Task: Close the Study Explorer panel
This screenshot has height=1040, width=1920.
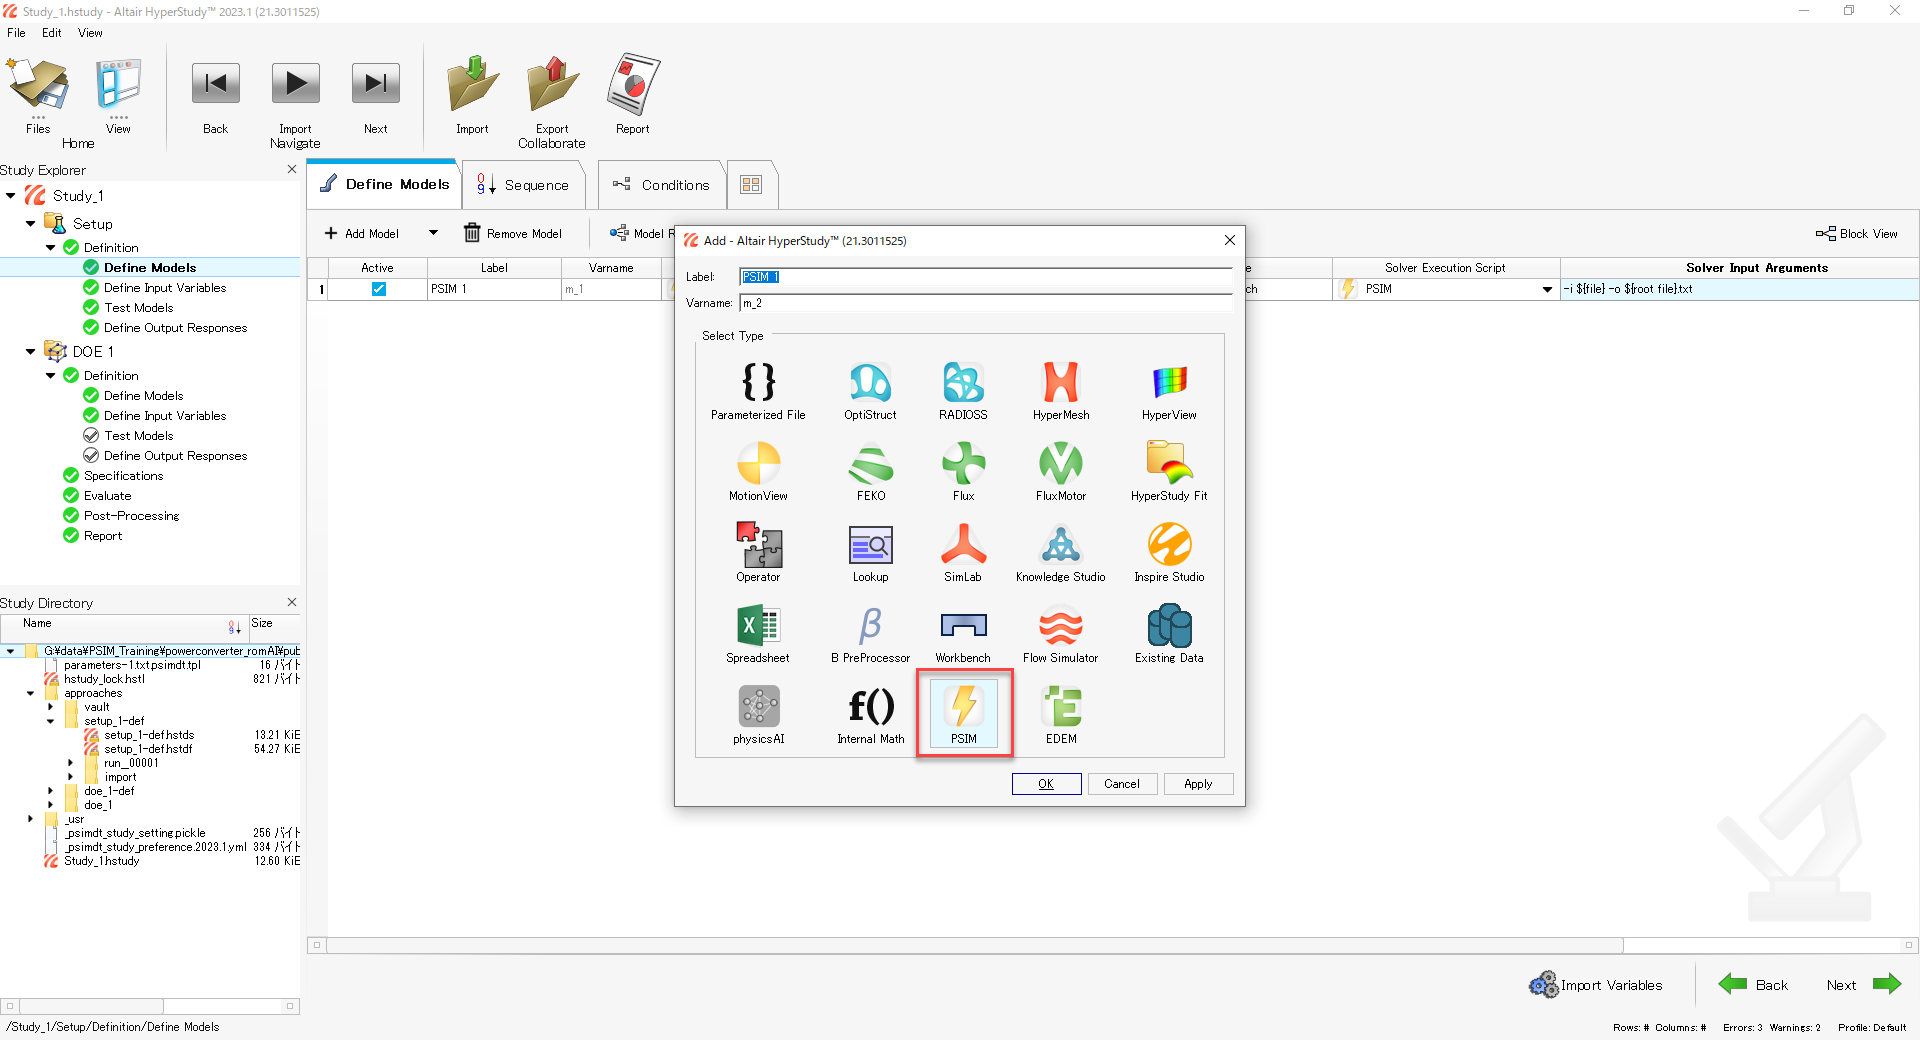Action: pos(292,169)
